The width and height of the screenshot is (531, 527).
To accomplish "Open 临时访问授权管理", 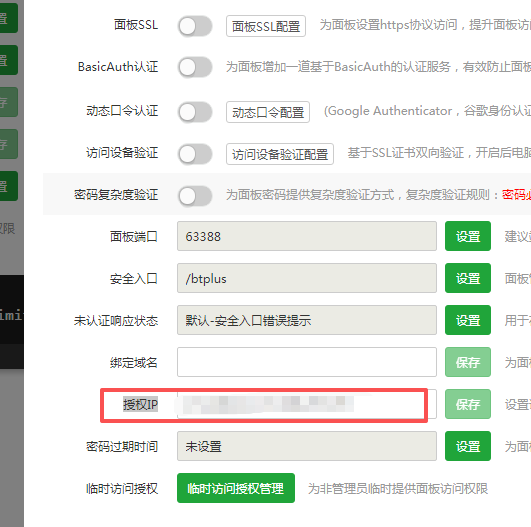I will pos(236,488).
